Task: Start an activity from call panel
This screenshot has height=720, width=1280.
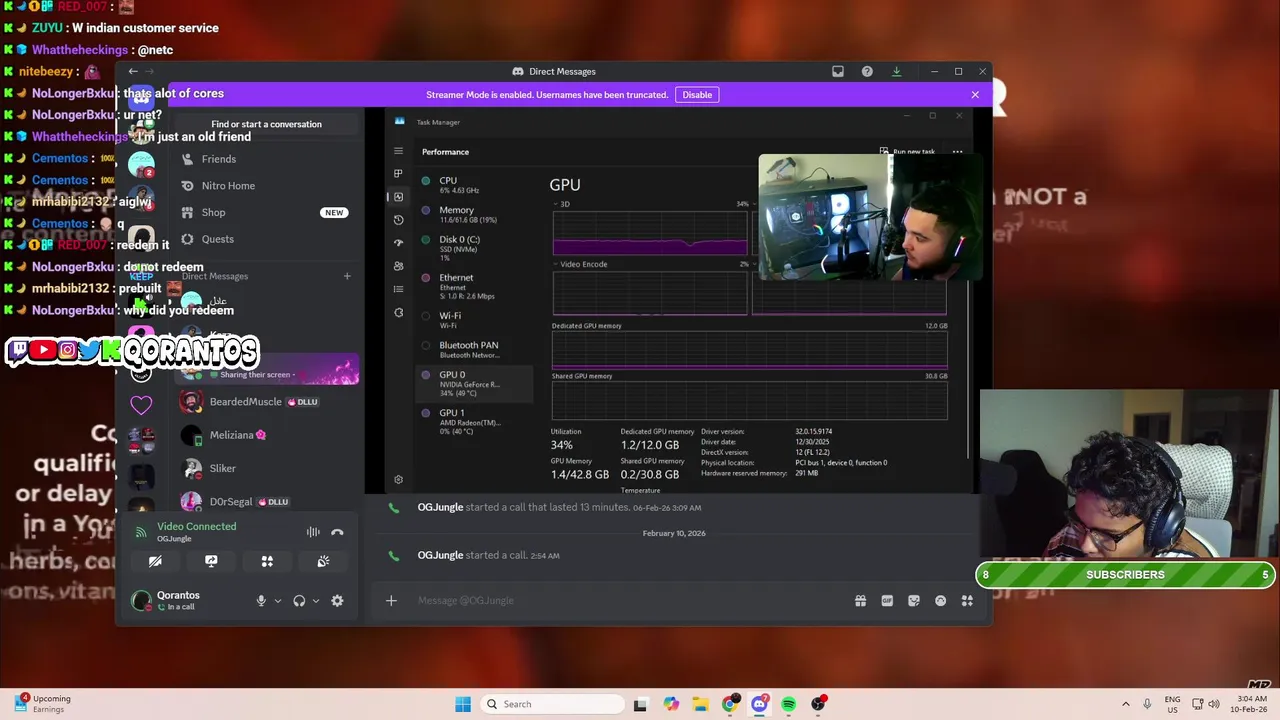Action: 267,561
